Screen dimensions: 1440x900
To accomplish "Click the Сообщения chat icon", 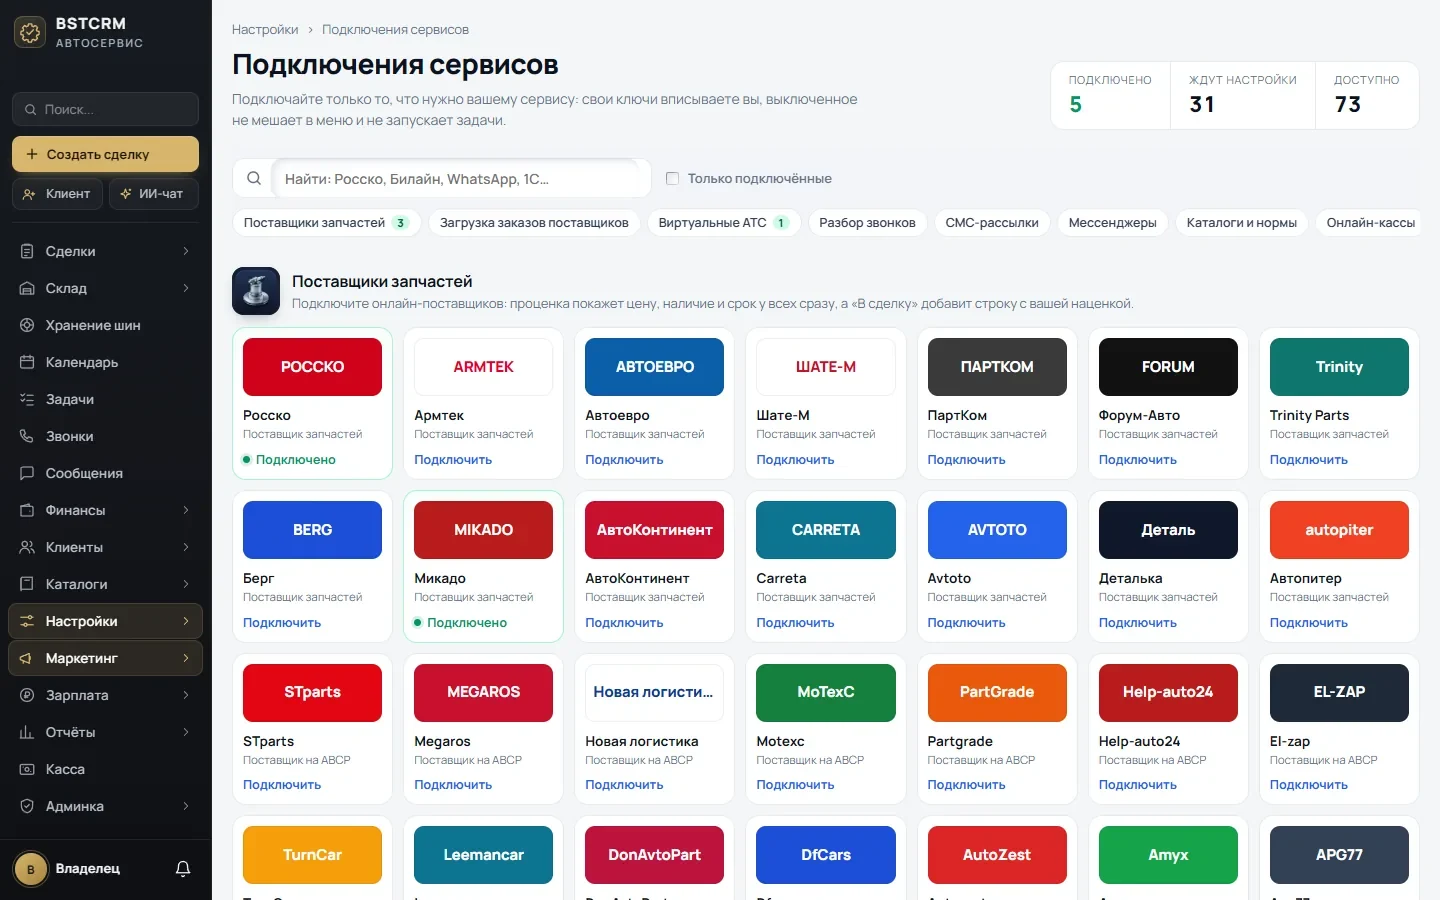I will [27, 473].
